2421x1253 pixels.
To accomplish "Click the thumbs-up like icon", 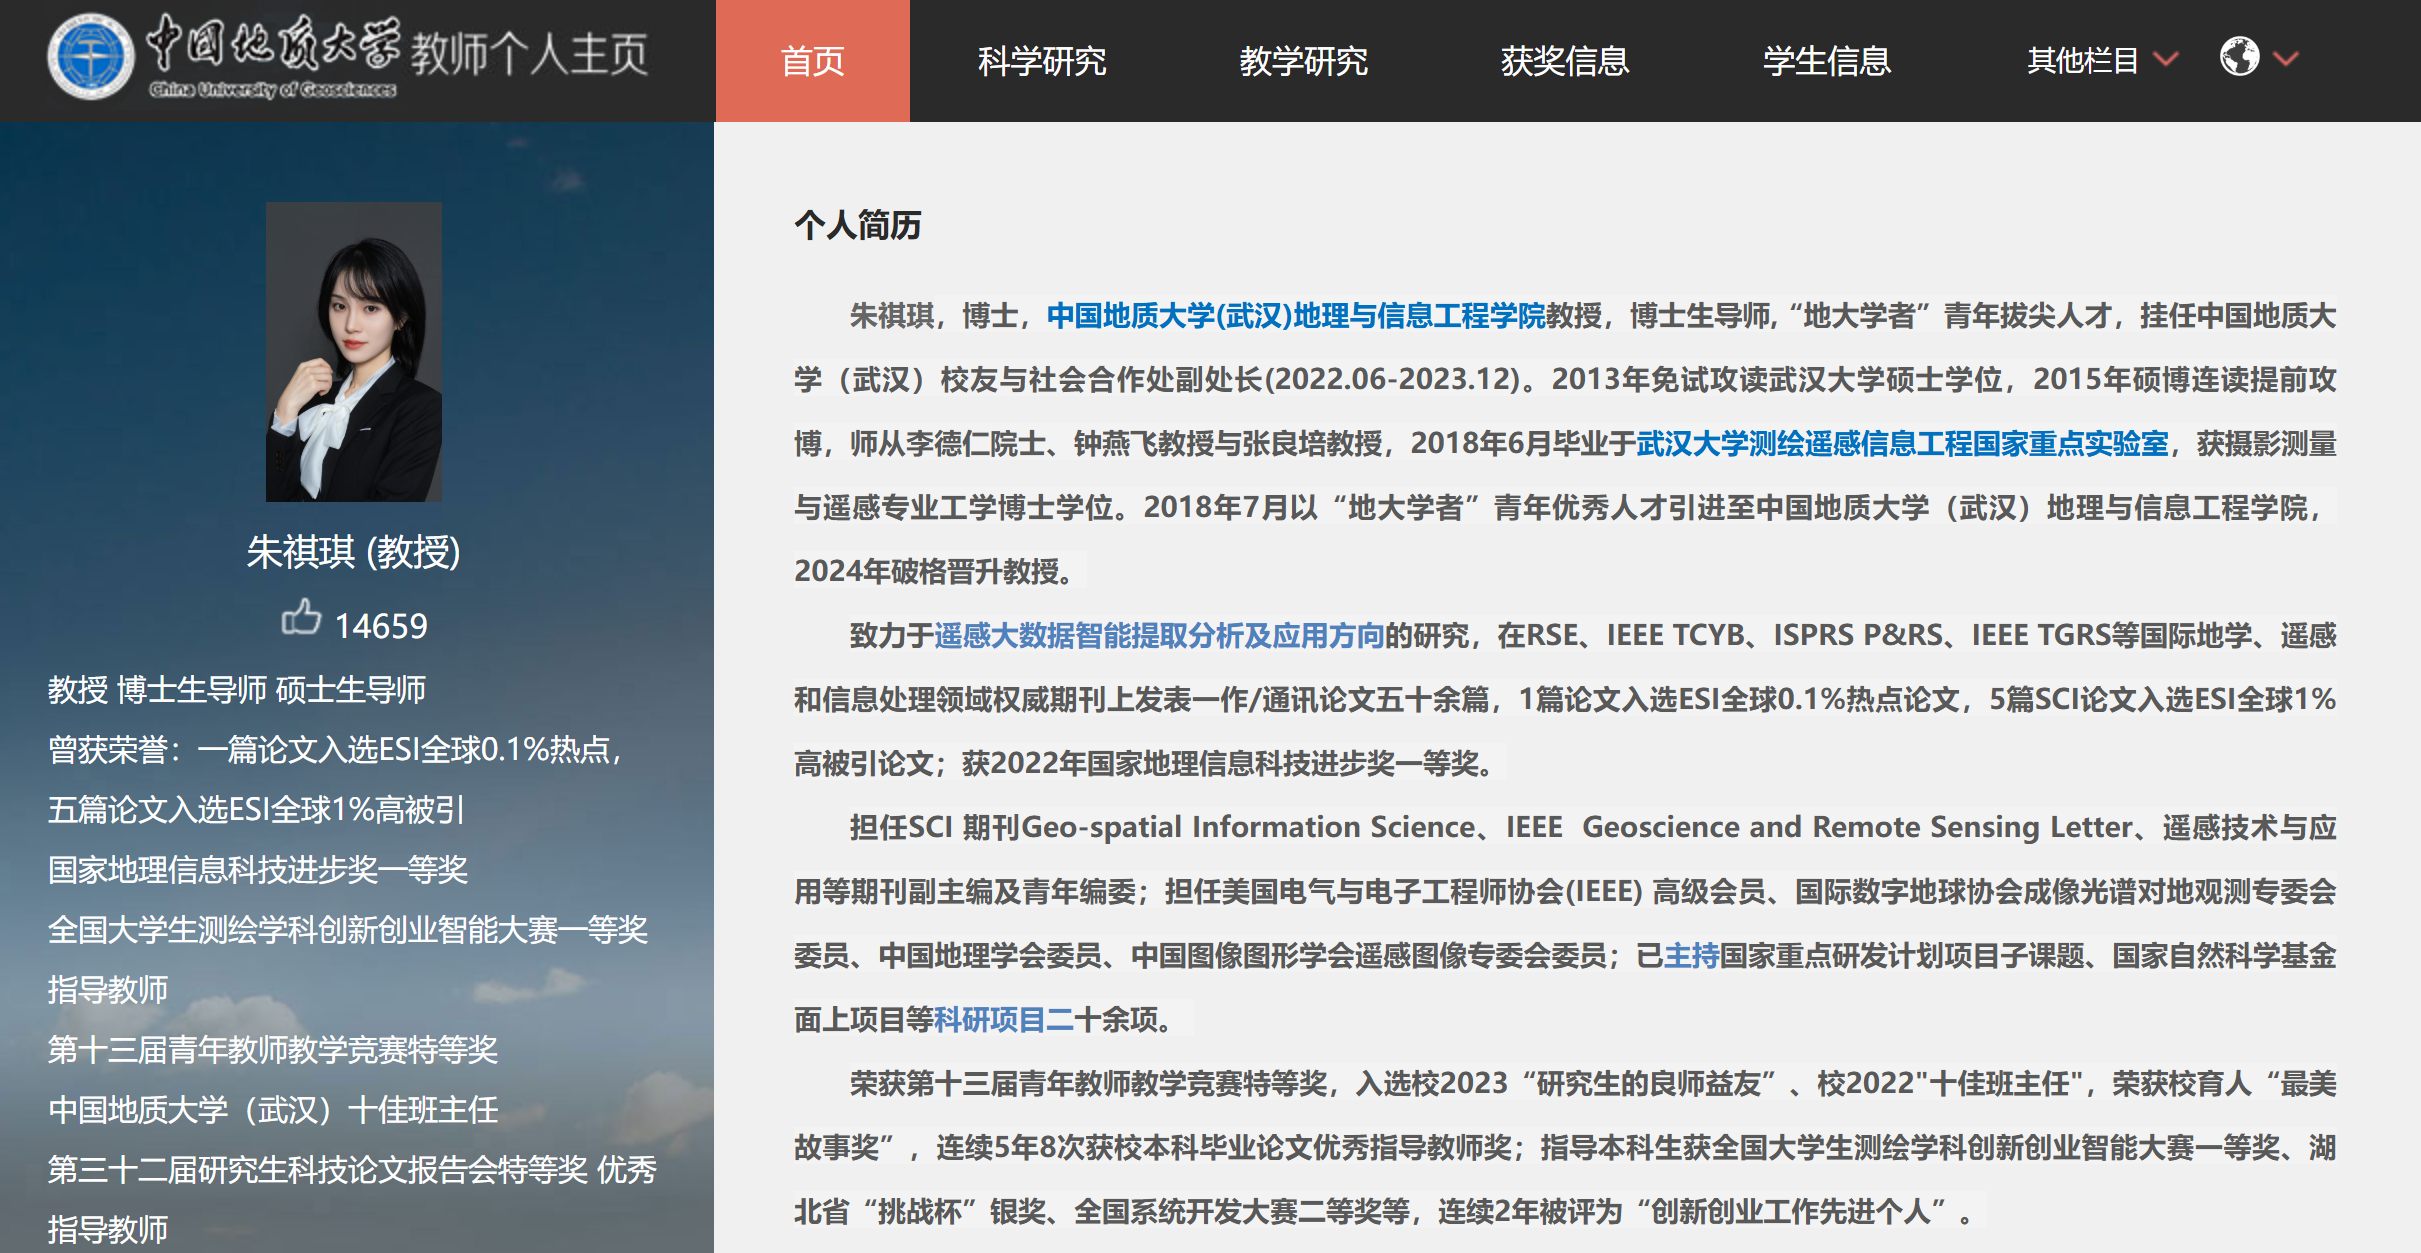I will [x=301, y=617].
